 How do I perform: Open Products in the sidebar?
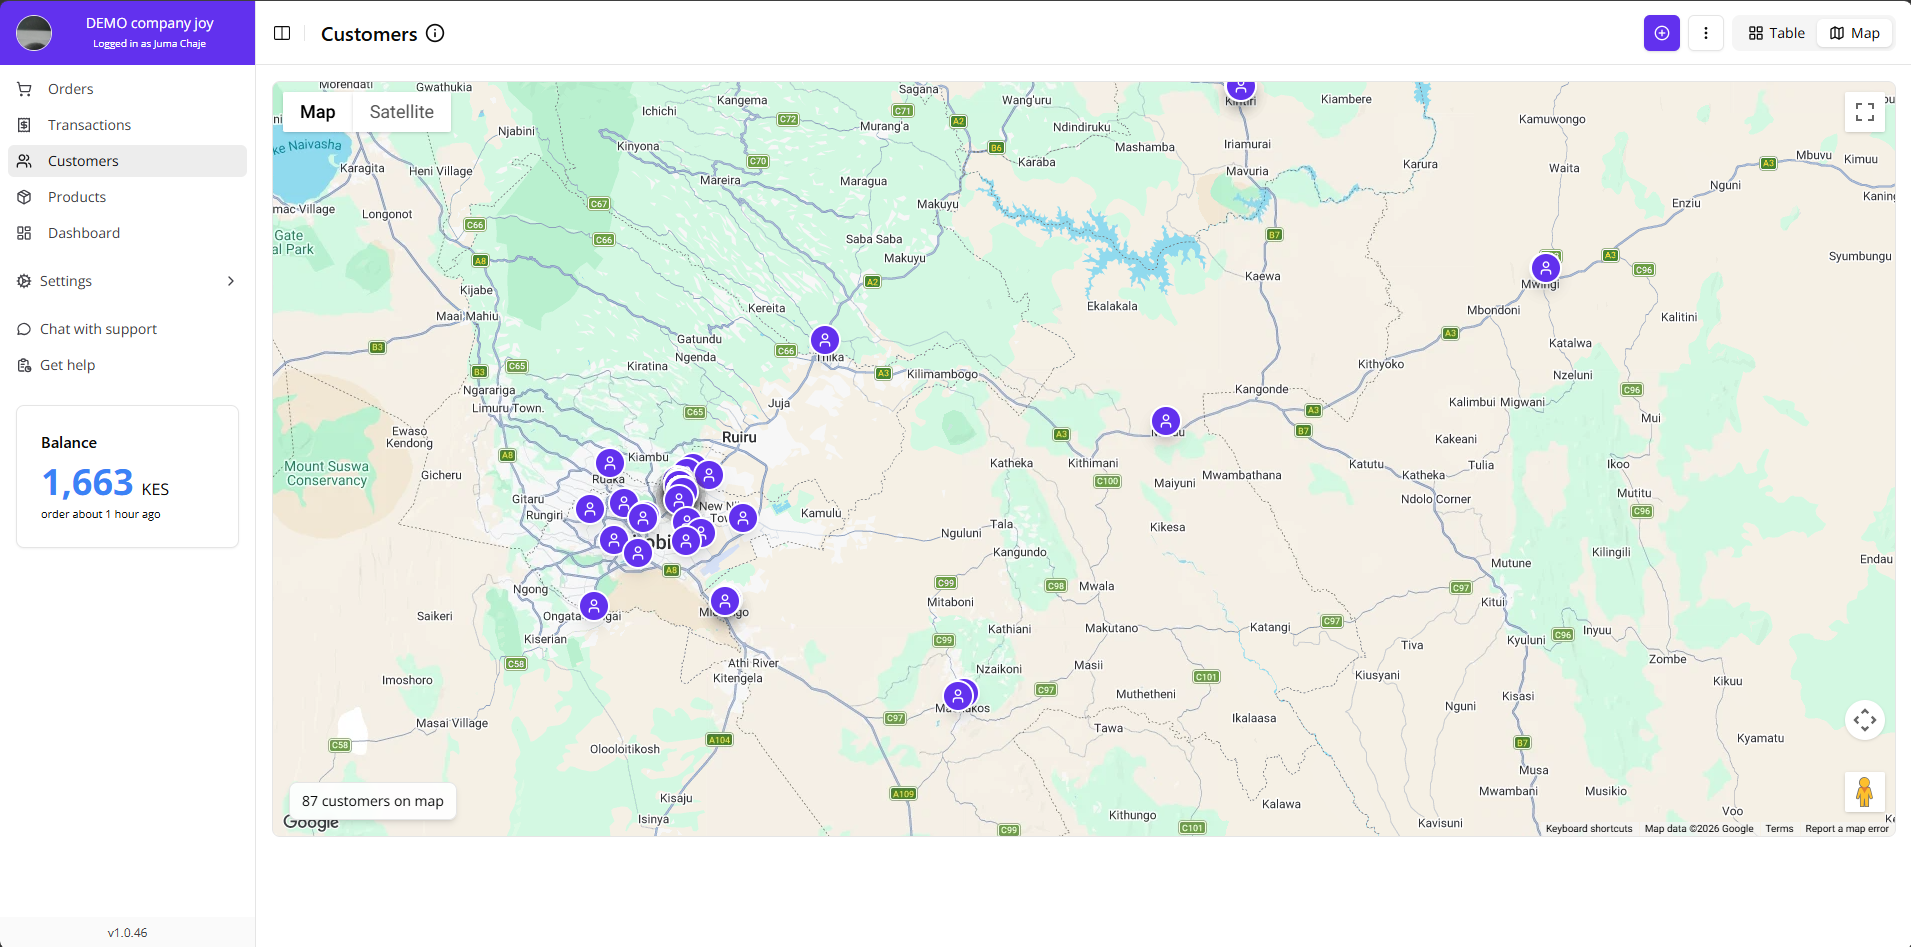[x=127, y=197]
